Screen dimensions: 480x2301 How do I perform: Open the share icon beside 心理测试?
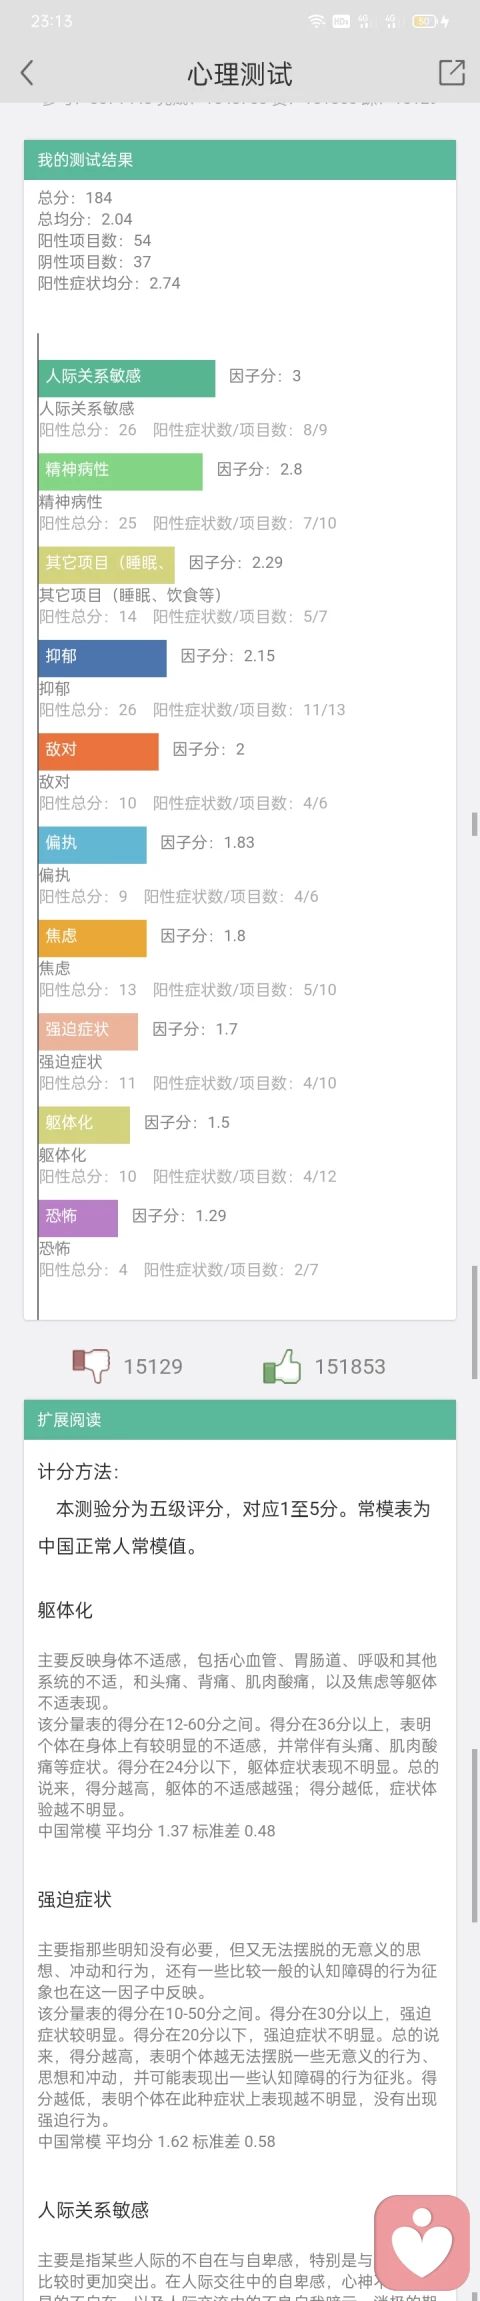pyautogui.click(x=452, y=72)
